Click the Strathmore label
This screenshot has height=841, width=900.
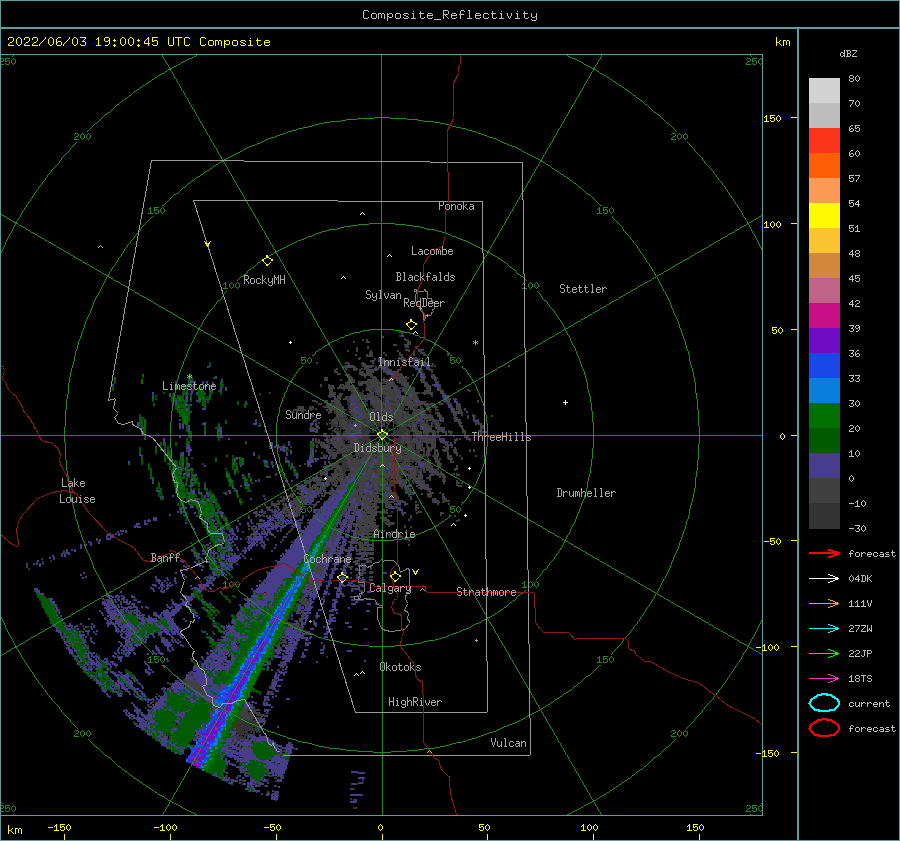coord(486,592)
